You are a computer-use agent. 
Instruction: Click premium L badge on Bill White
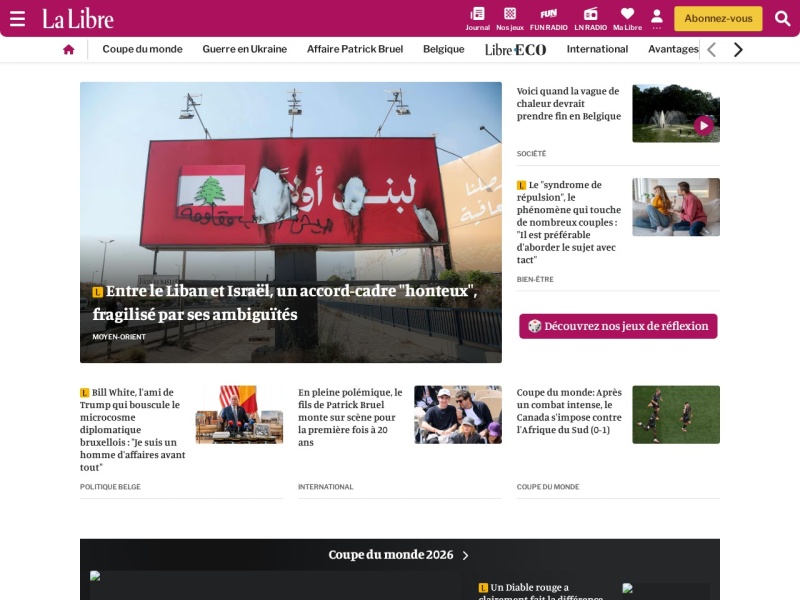(85, 393)
